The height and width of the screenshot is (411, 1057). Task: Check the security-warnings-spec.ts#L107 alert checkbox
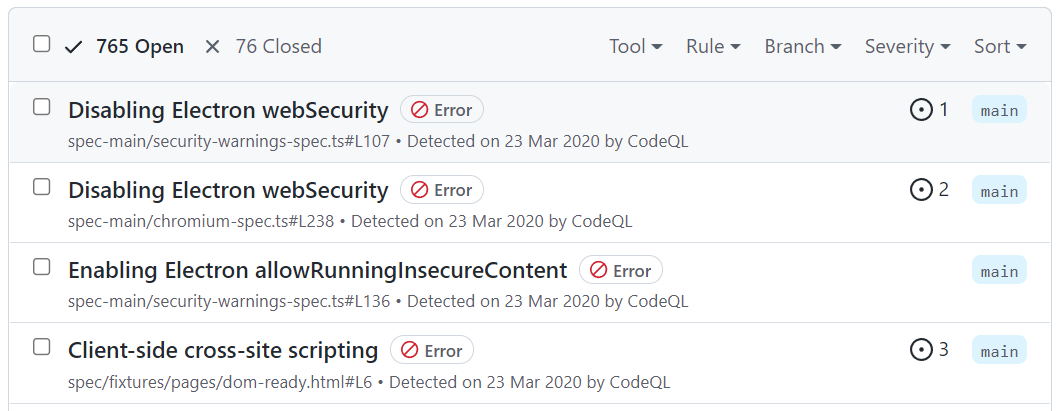tap(42, 106)
